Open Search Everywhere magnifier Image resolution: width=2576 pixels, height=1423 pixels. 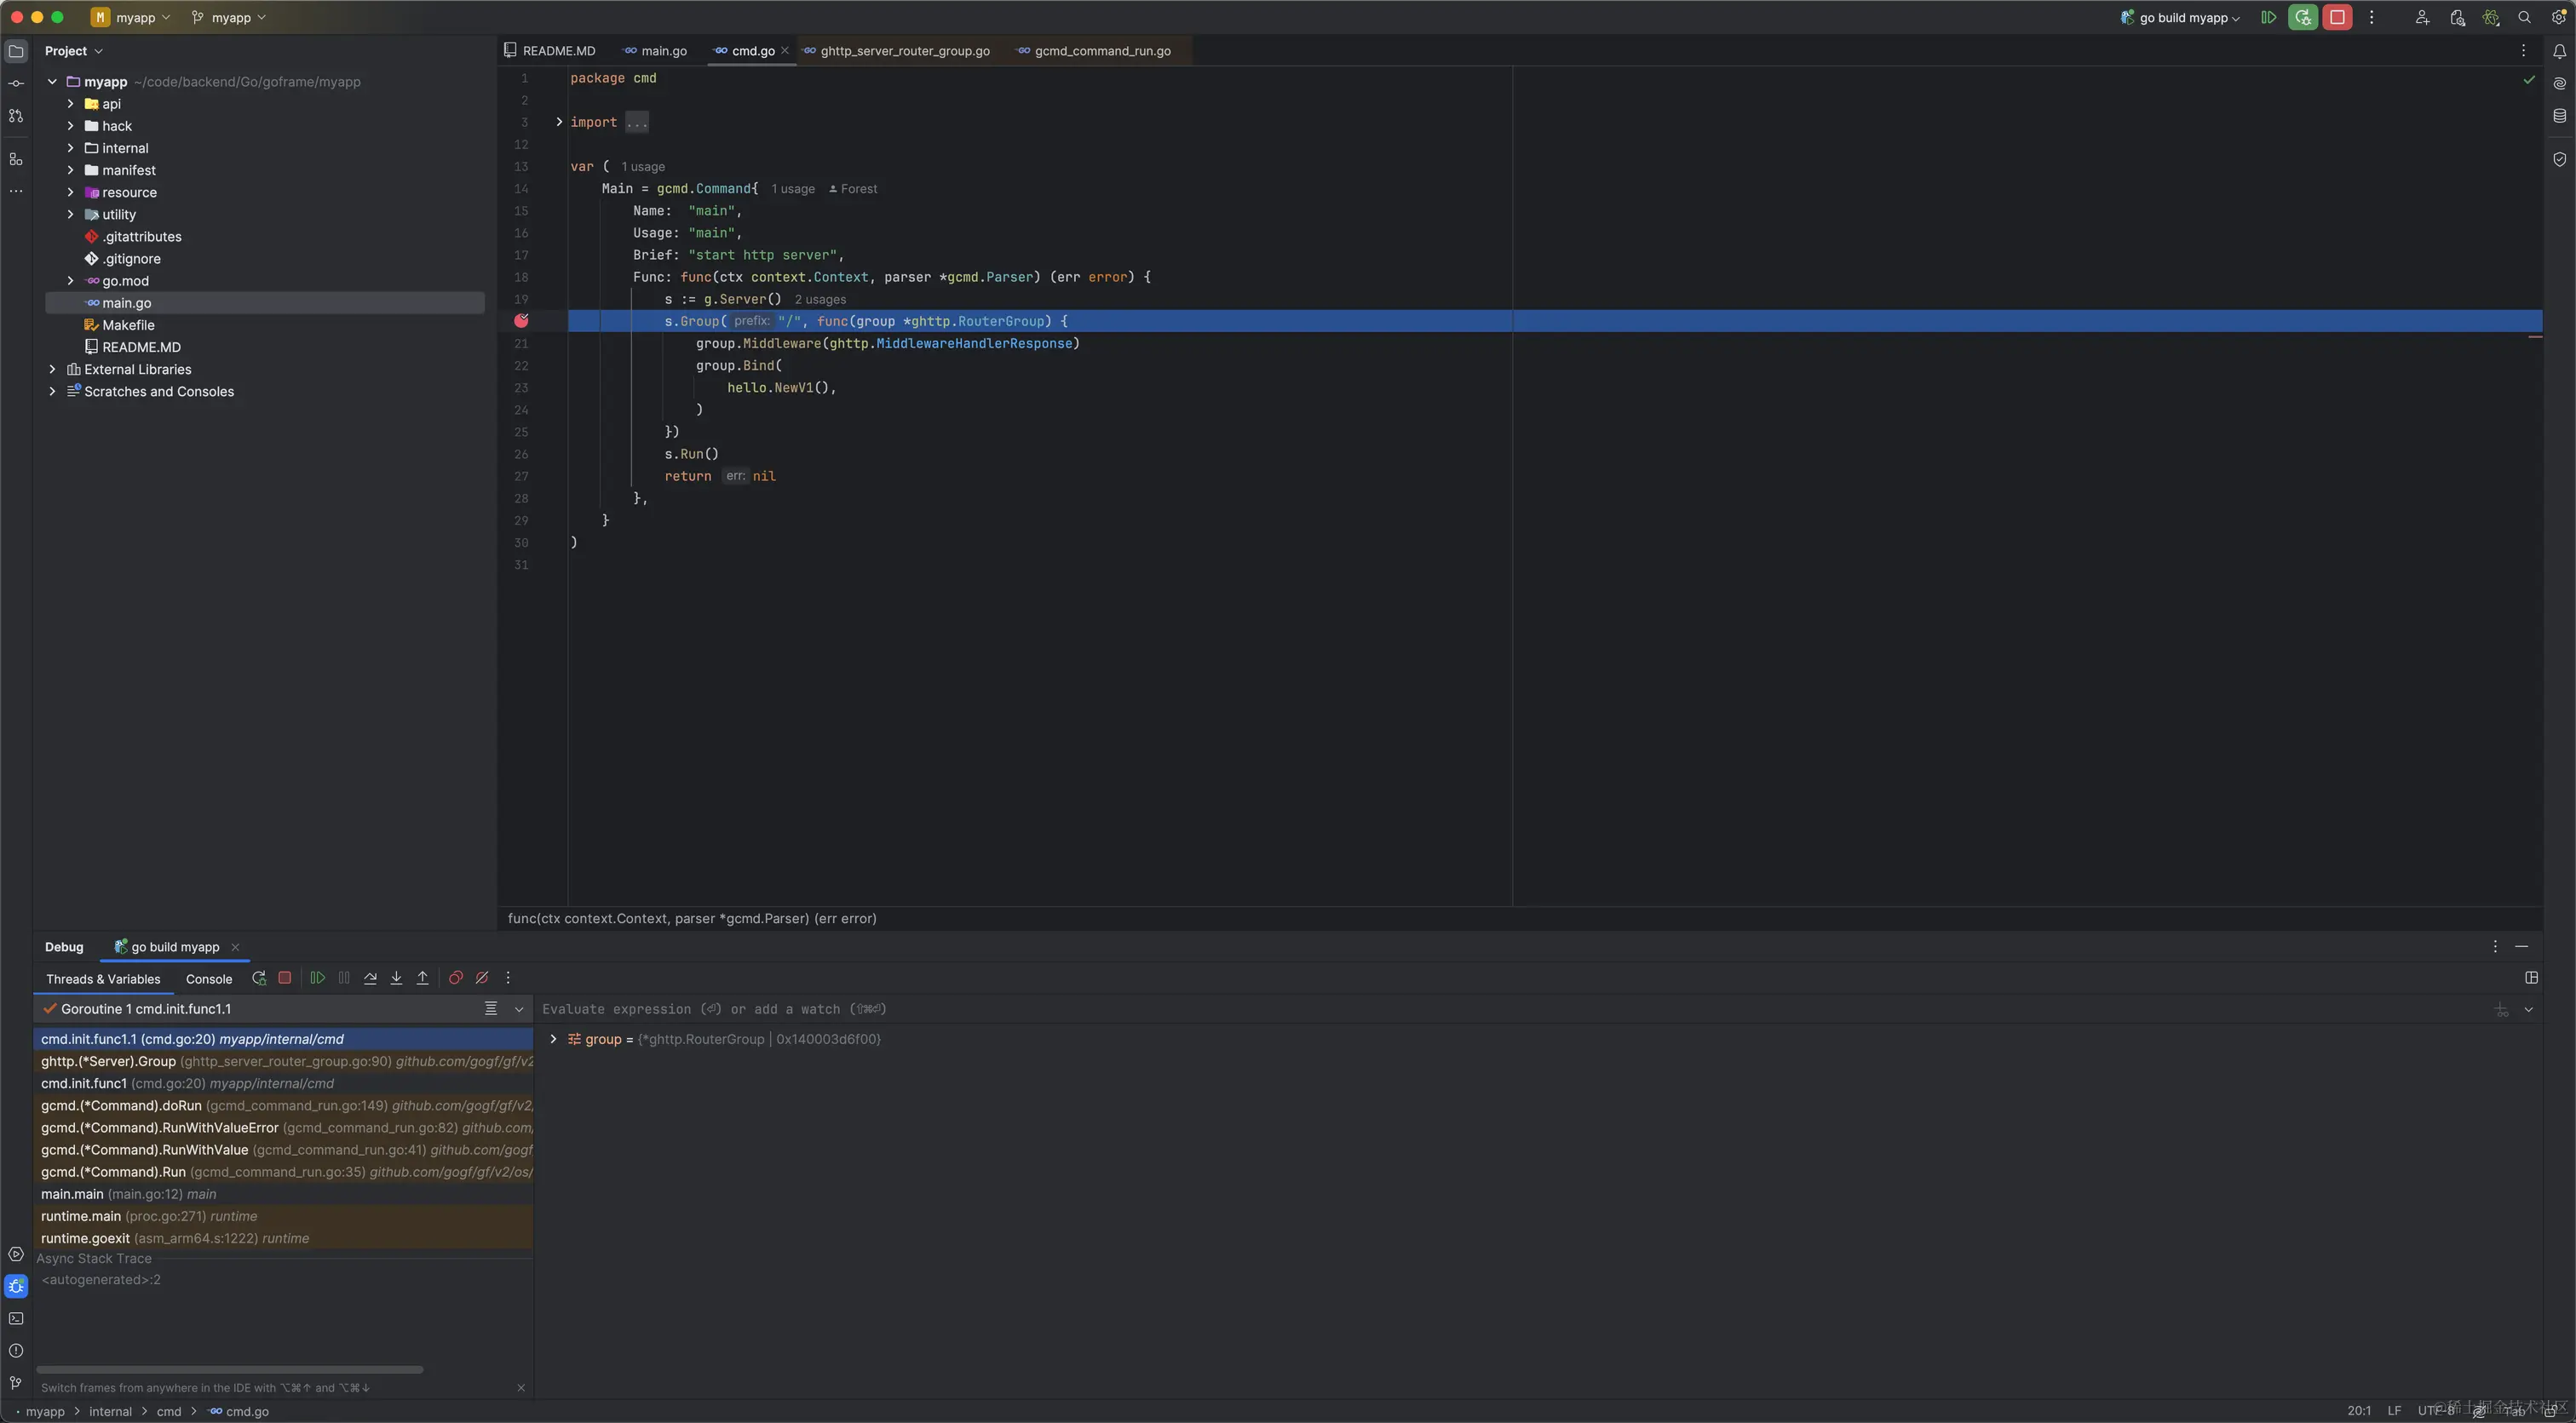[2524, 17]
